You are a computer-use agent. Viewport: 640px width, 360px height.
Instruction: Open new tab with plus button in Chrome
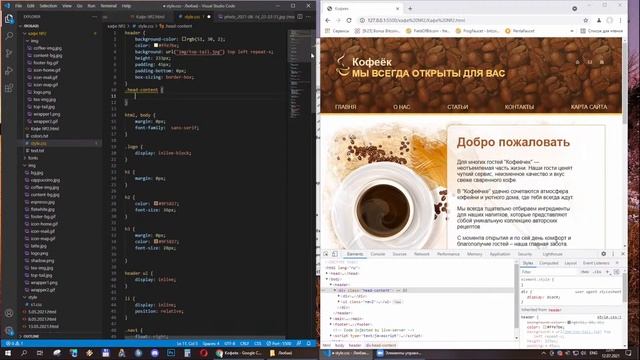[410, 8]
